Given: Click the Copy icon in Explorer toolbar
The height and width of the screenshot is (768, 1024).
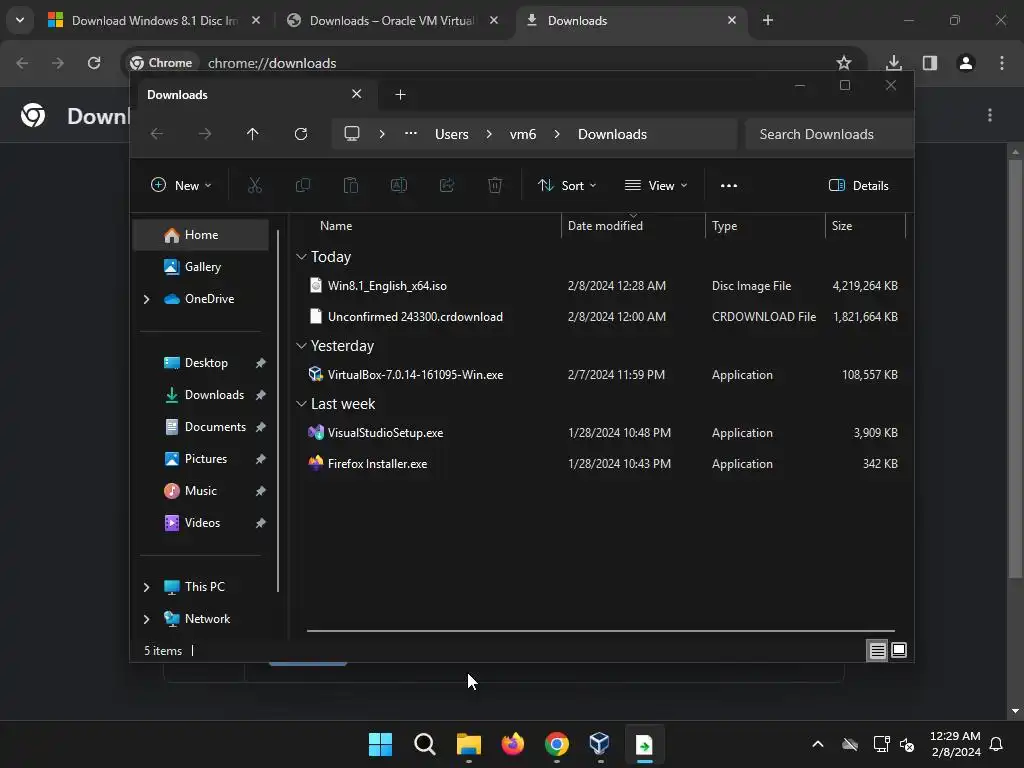Looking at the screenshot, I should (x=302, y=185).
